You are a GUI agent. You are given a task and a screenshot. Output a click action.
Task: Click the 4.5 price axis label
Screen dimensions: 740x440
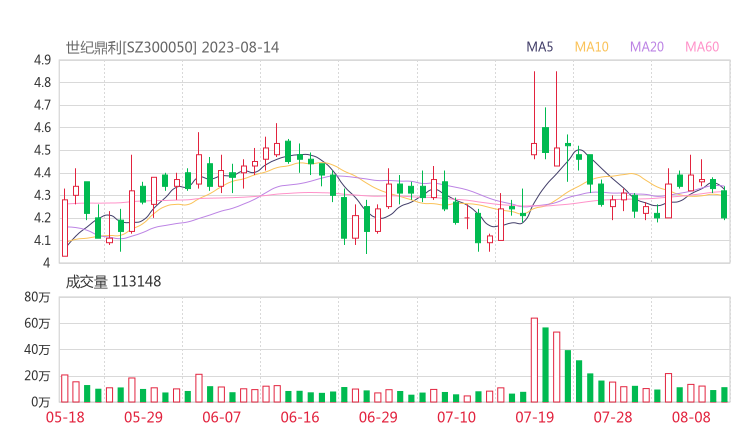(x=42, y=150)
